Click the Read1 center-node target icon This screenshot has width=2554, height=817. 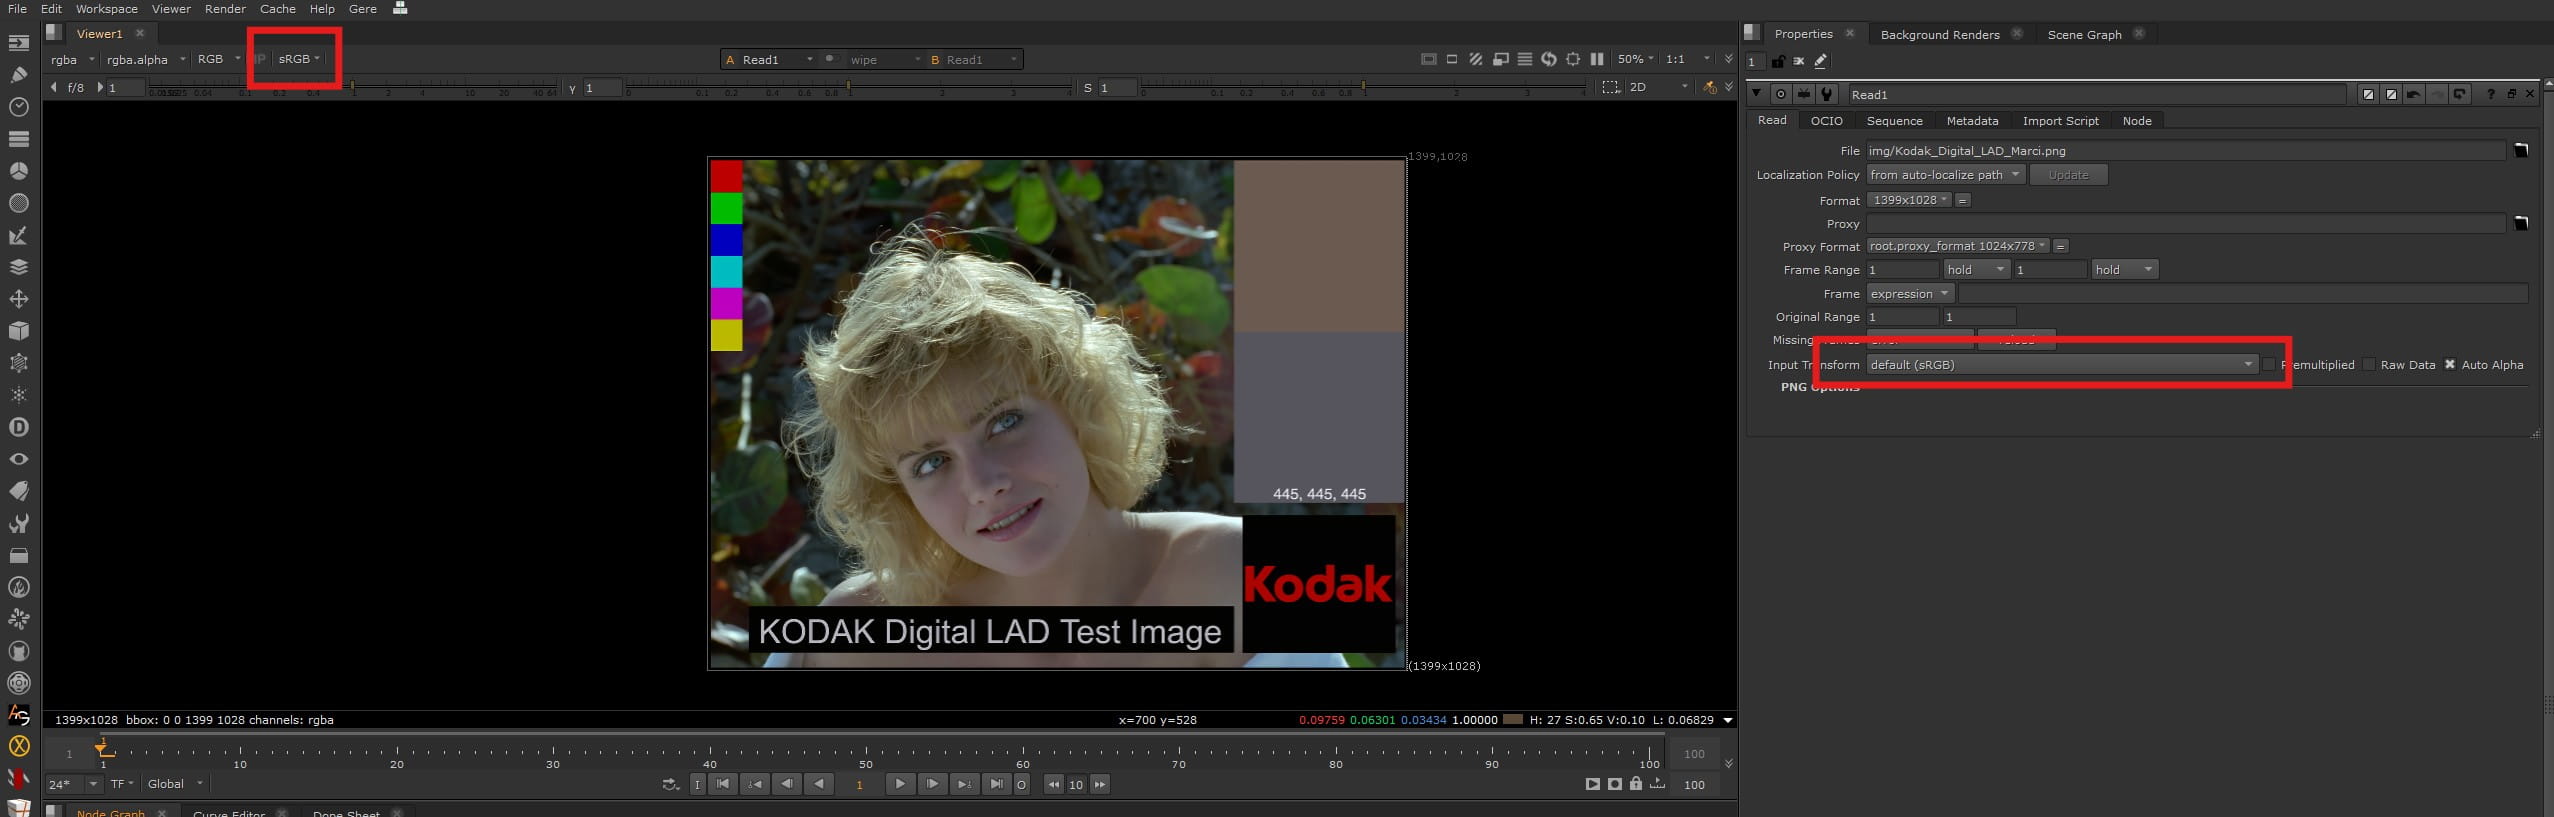coord(1781,94)
